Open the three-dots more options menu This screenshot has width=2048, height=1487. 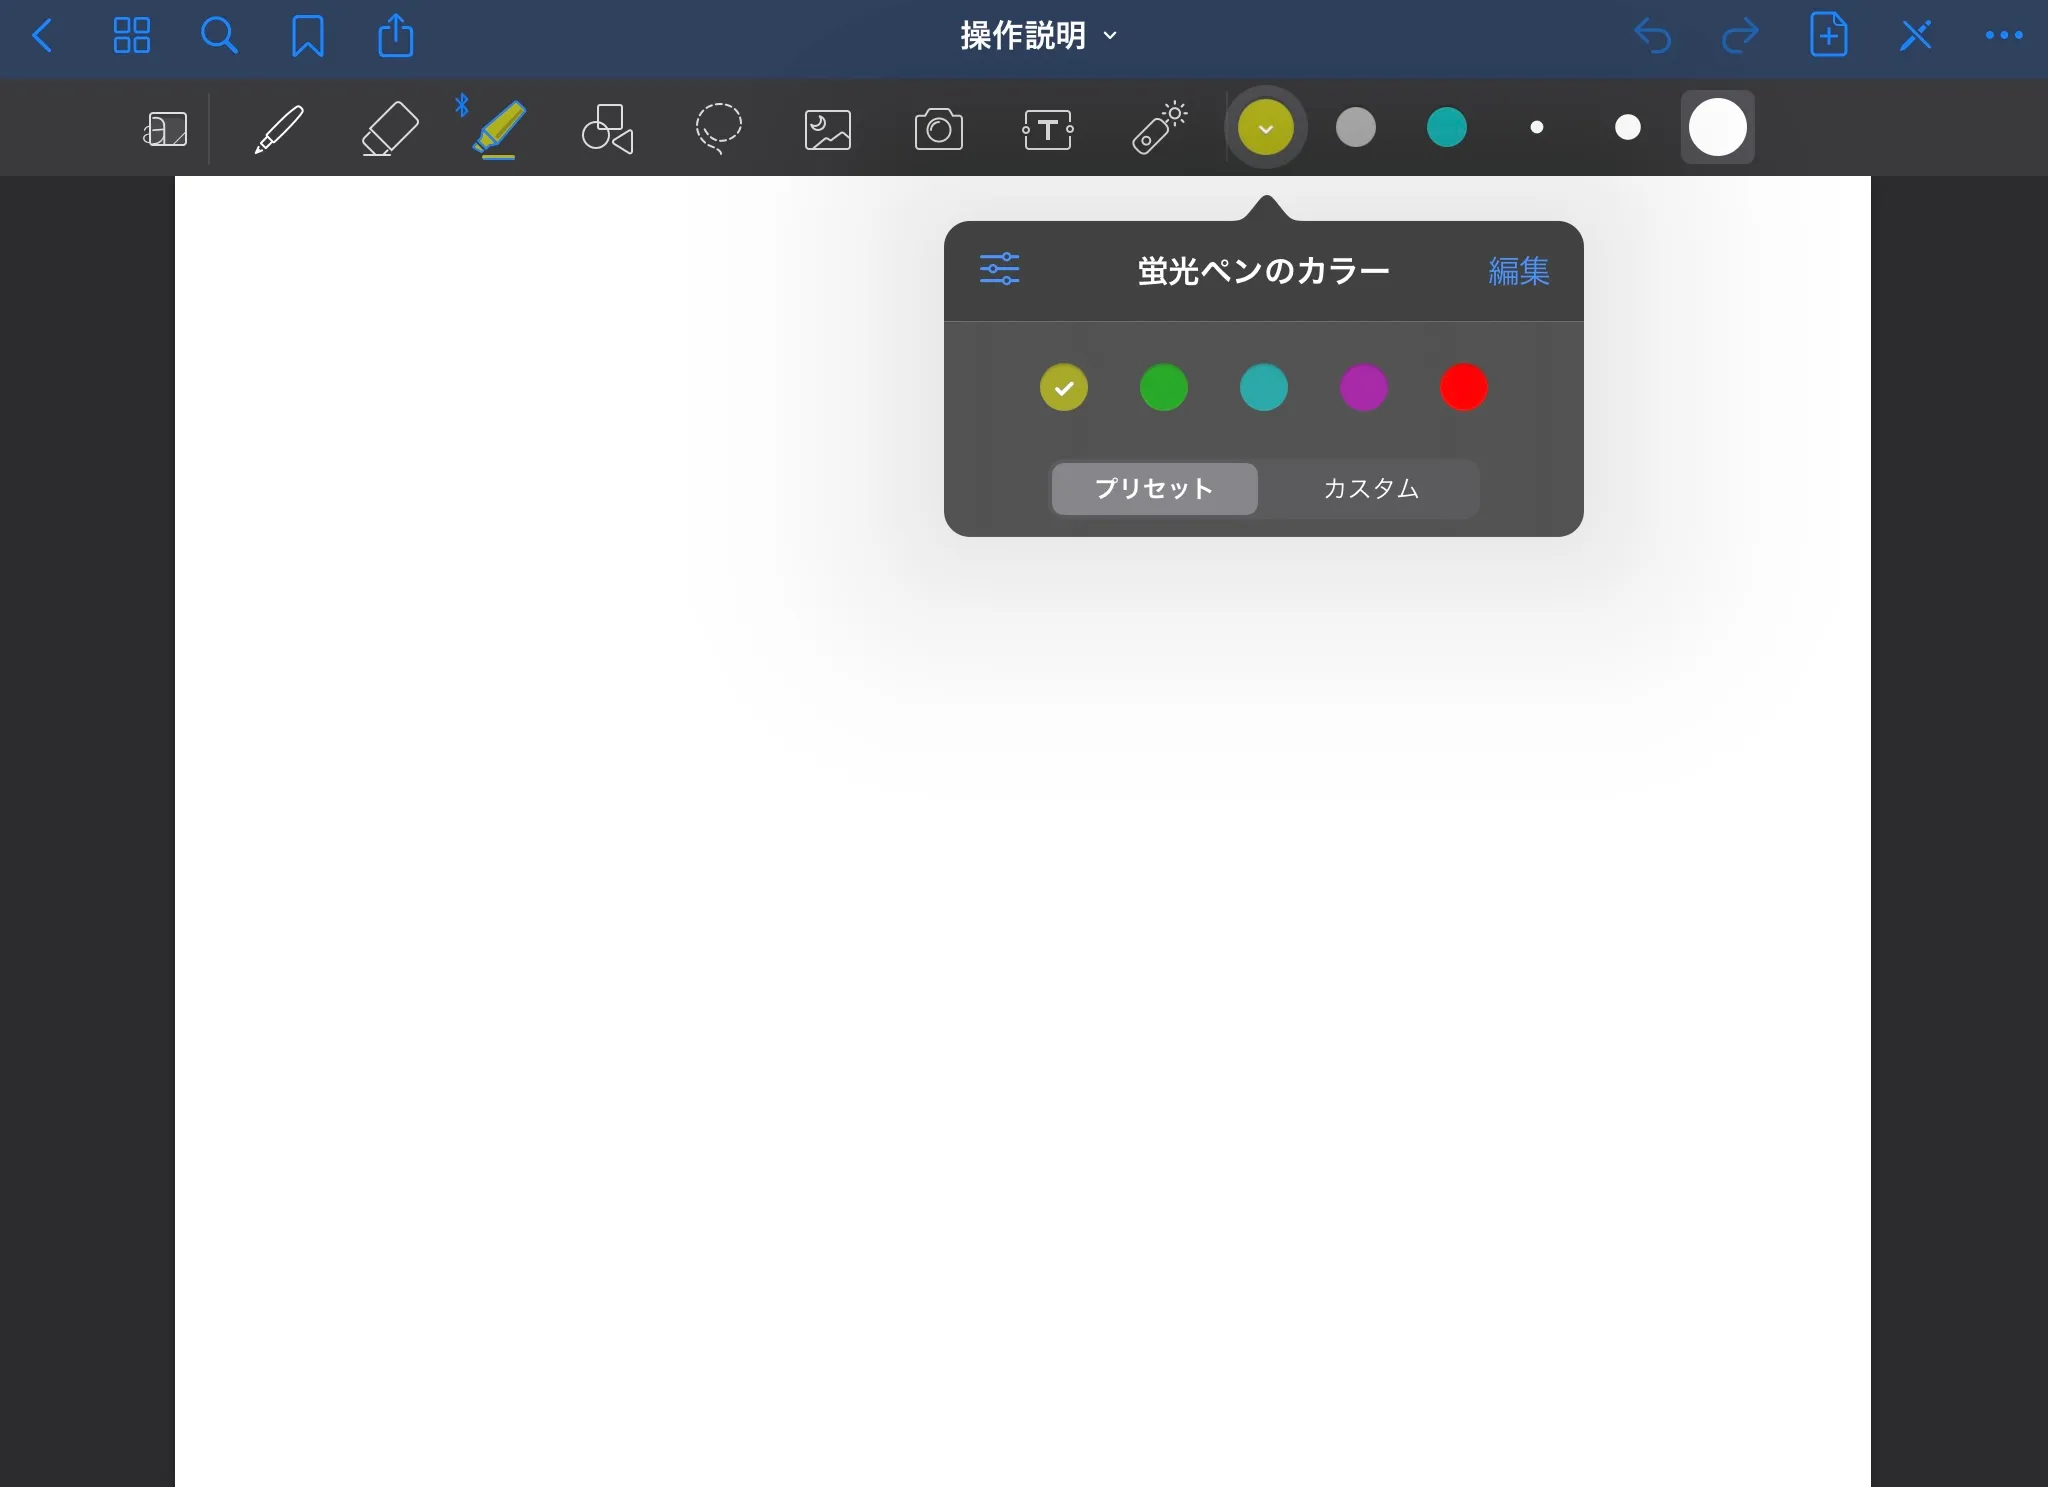tap(2003, 36)
